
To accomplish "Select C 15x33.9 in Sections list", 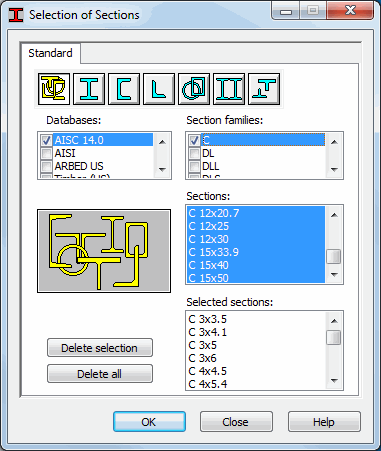I will (x=256, y=252).
